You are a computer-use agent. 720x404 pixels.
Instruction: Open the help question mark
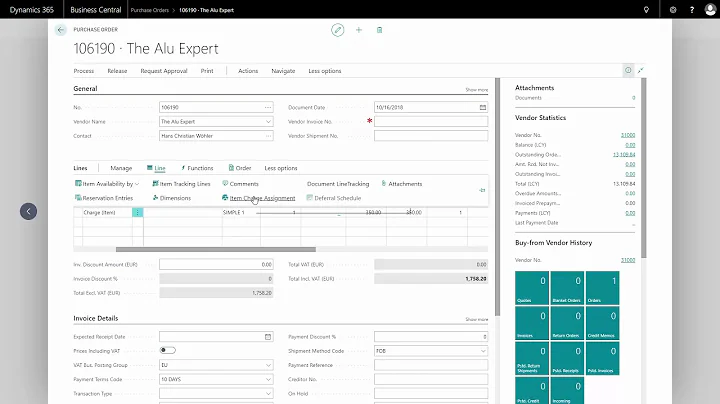692,10
